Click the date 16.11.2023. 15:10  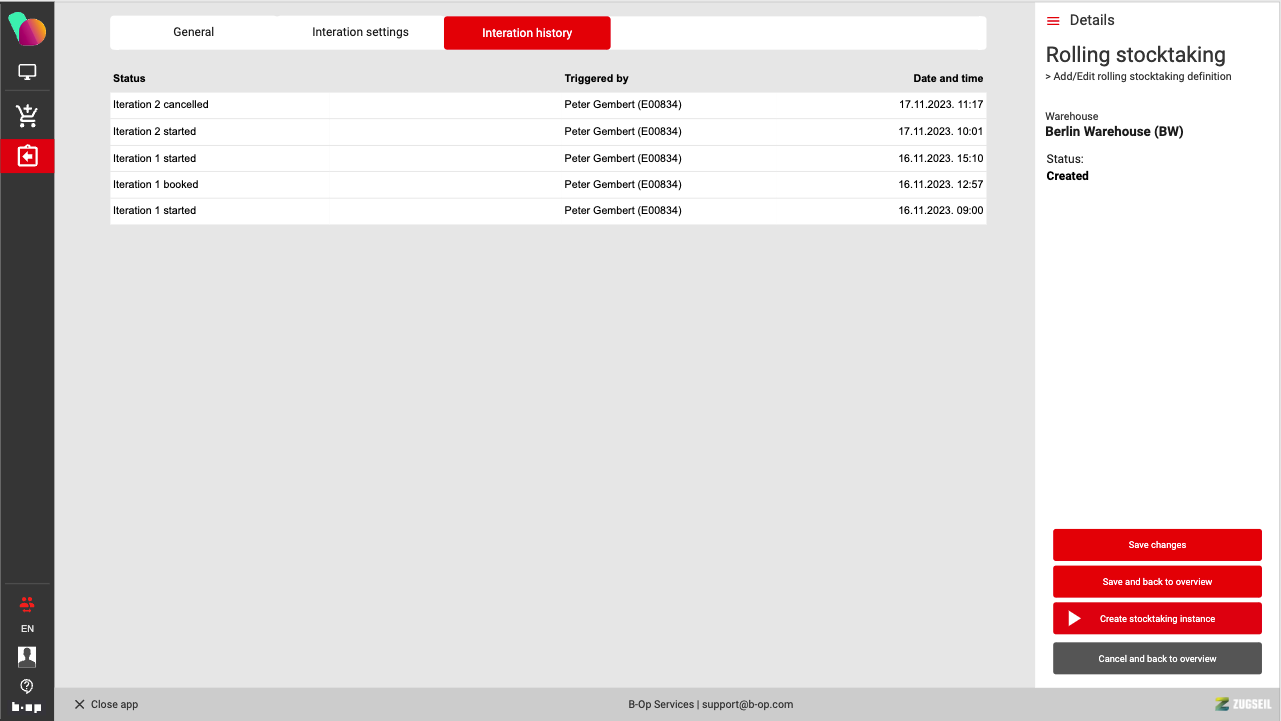(x=941, y=159)
